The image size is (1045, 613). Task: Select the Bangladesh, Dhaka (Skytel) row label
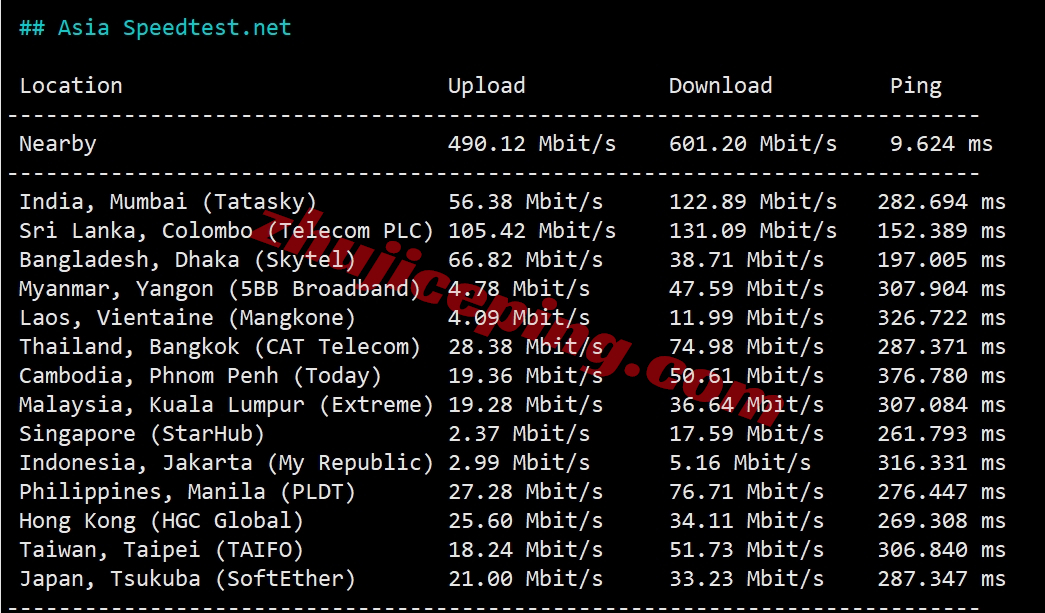pyautogui.click(x=187, y=260)
